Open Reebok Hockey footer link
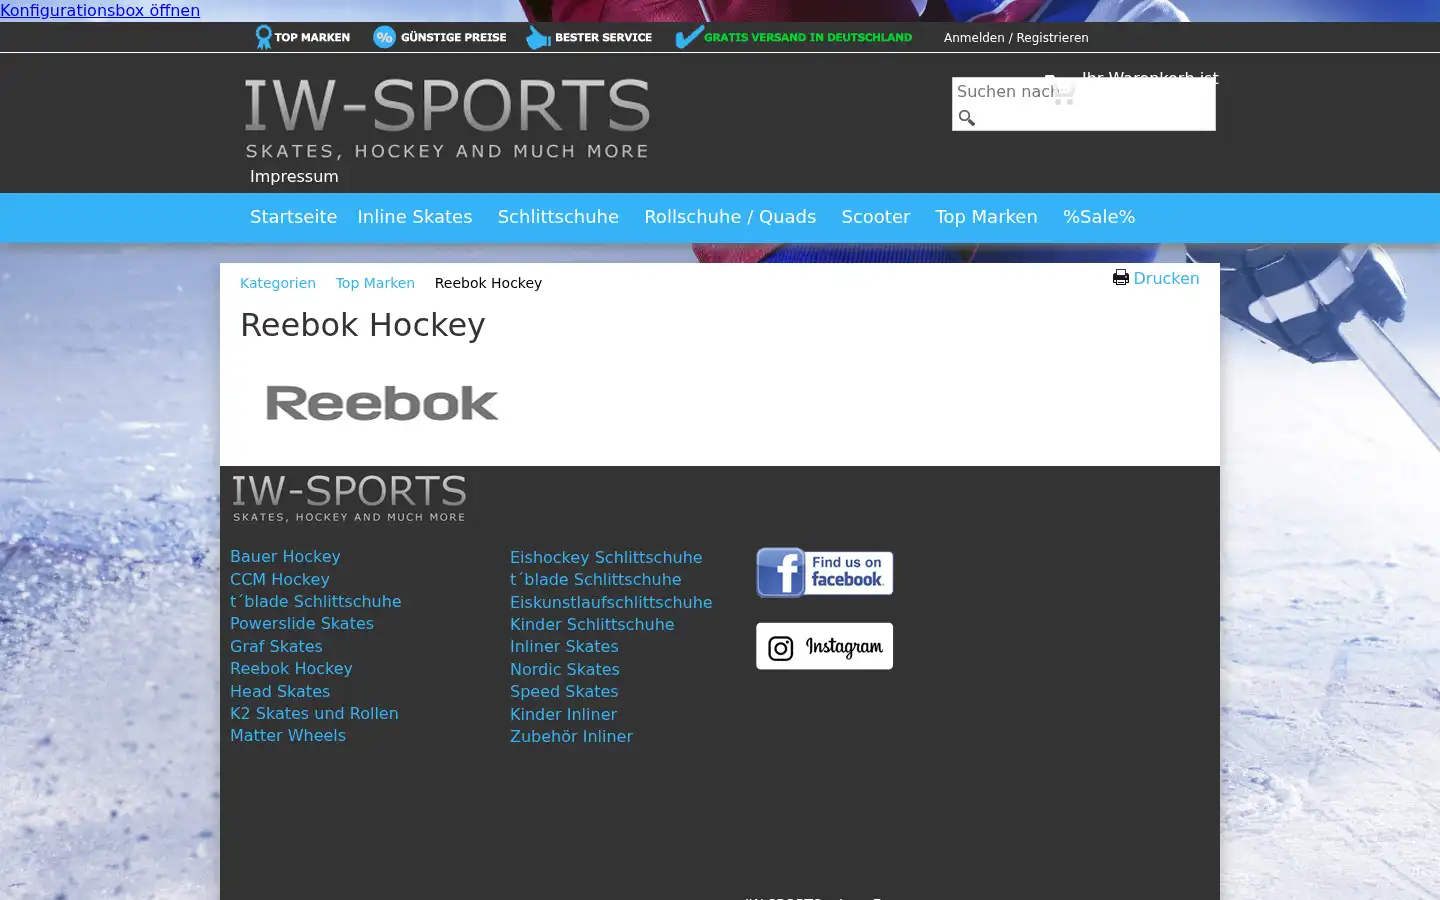This screenshot has width=1440, height=900. coord(291,668)
